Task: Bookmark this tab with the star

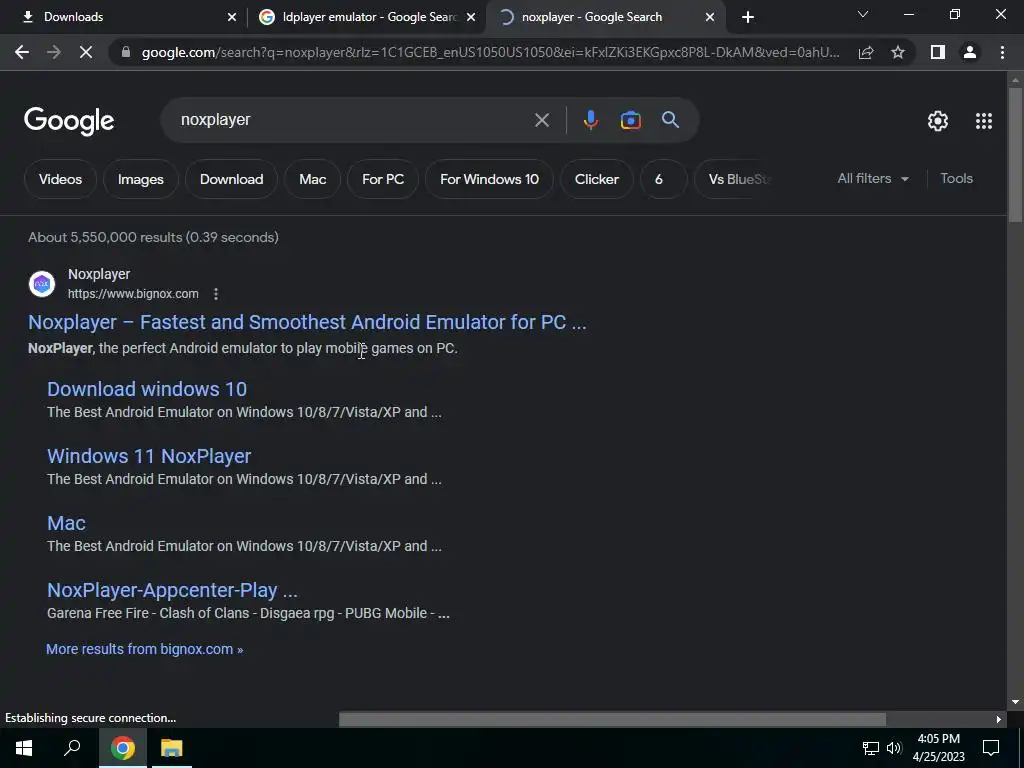Action: point(898,52)
